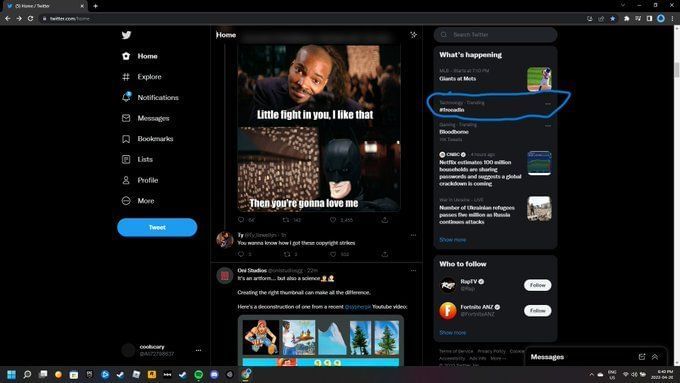680x383 pixels.
Task: Click the browser back arrow
Action: click(x=7, y=19)
